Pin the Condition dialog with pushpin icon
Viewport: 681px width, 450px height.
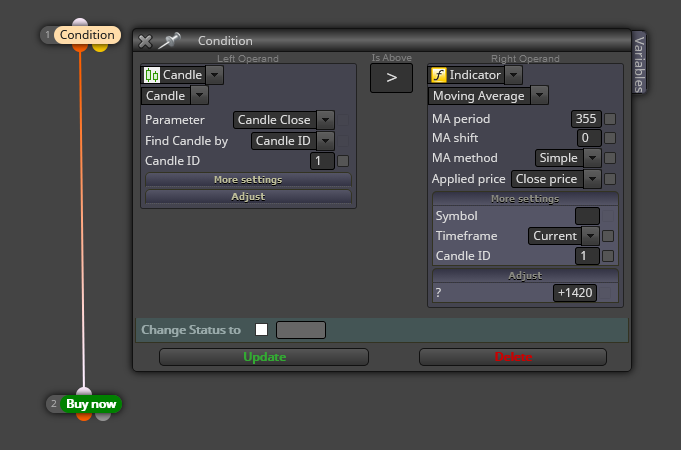click(169, 41)
